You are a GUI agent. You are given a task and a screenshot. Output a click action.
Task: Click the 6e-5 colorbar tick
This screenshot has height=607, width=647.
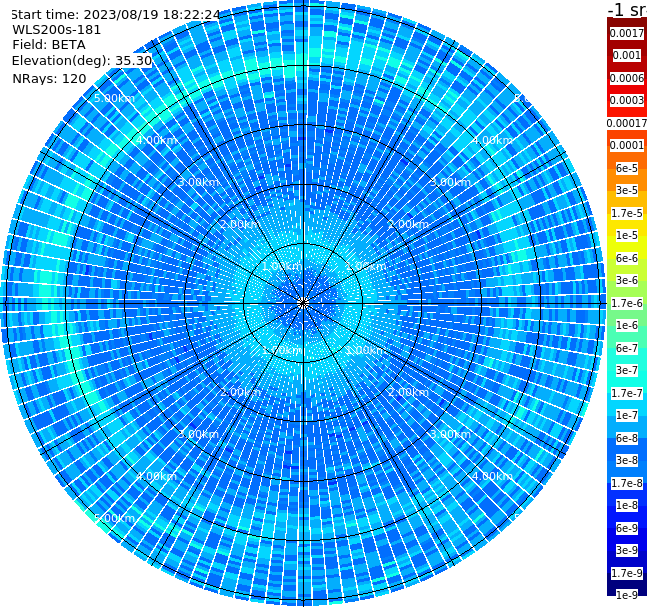[x=627, y=168]
